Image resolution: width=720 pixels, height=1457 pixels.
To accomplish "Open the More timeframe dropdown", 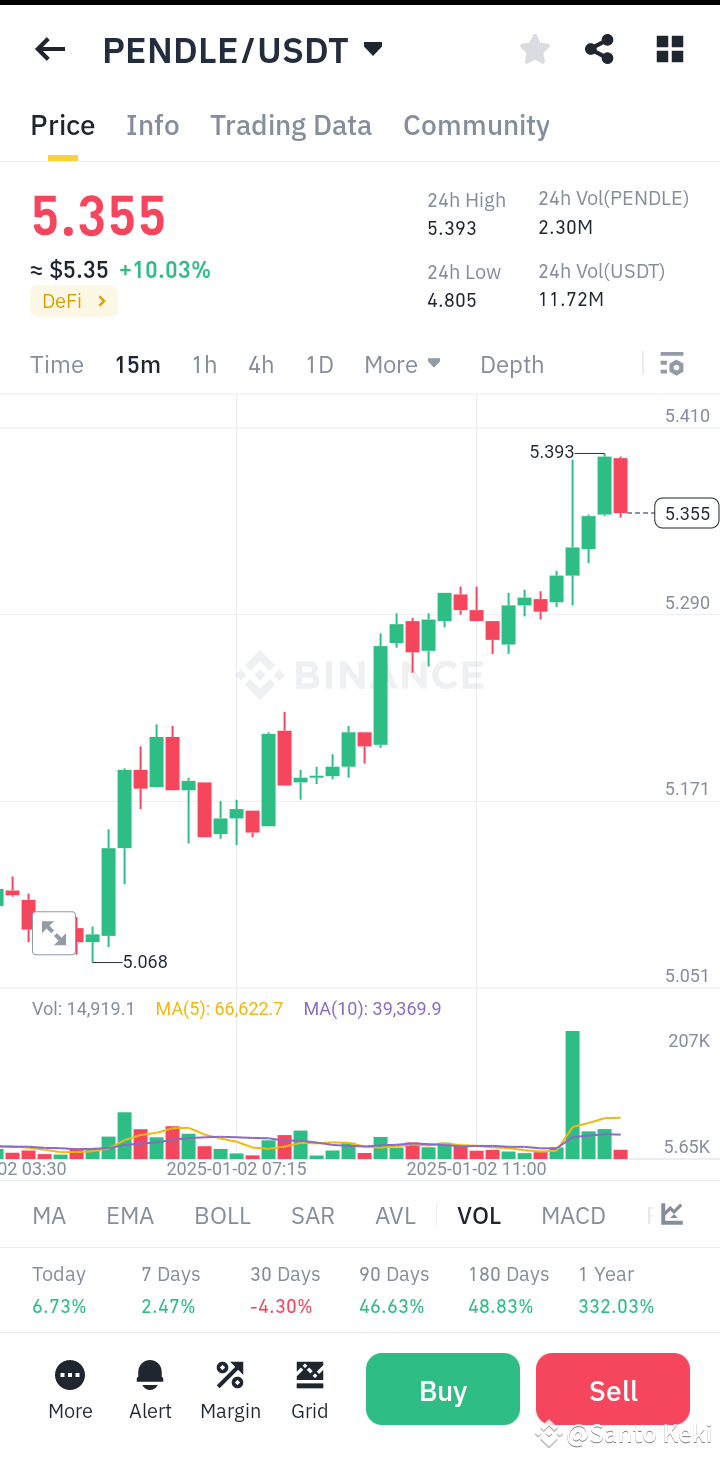I will [x=402, y=364].
